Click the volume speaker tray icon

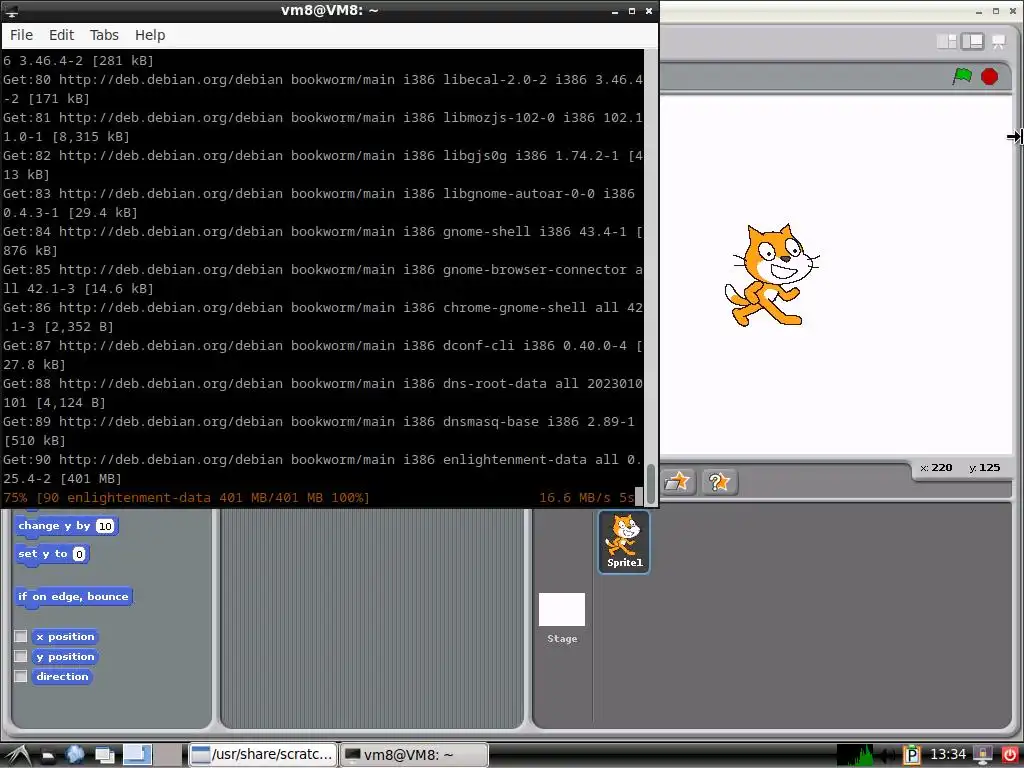(888, 756)
